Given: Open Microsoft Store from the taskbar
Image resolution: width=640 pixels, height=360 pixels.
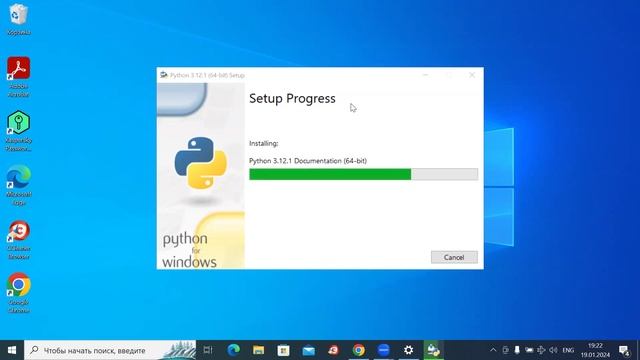Looking at the screenshot, I should click(283, 350).
